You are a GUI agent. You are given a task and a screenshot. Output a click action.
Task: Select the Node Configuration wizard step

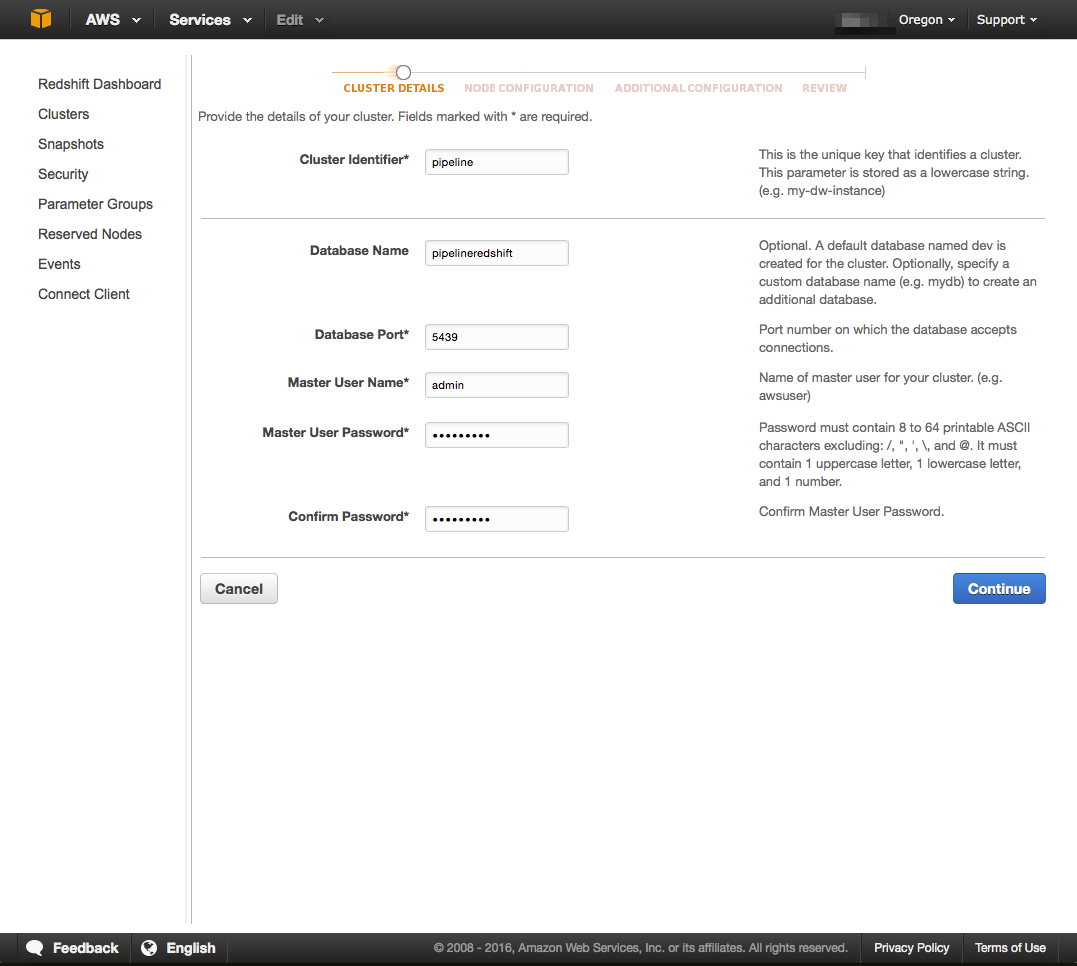coord(529,88)
